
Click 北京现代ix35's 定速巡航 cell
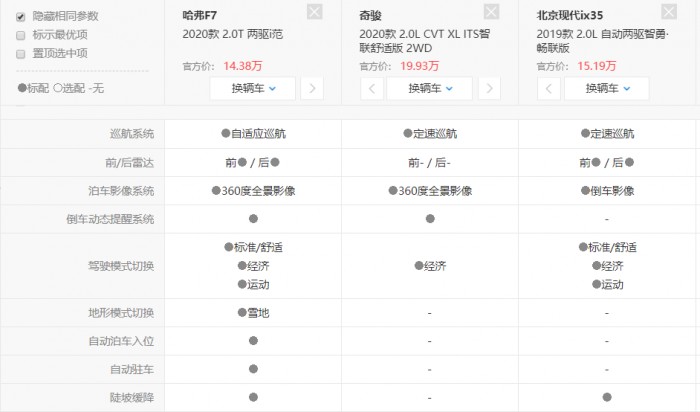click(x=608, y=134)
